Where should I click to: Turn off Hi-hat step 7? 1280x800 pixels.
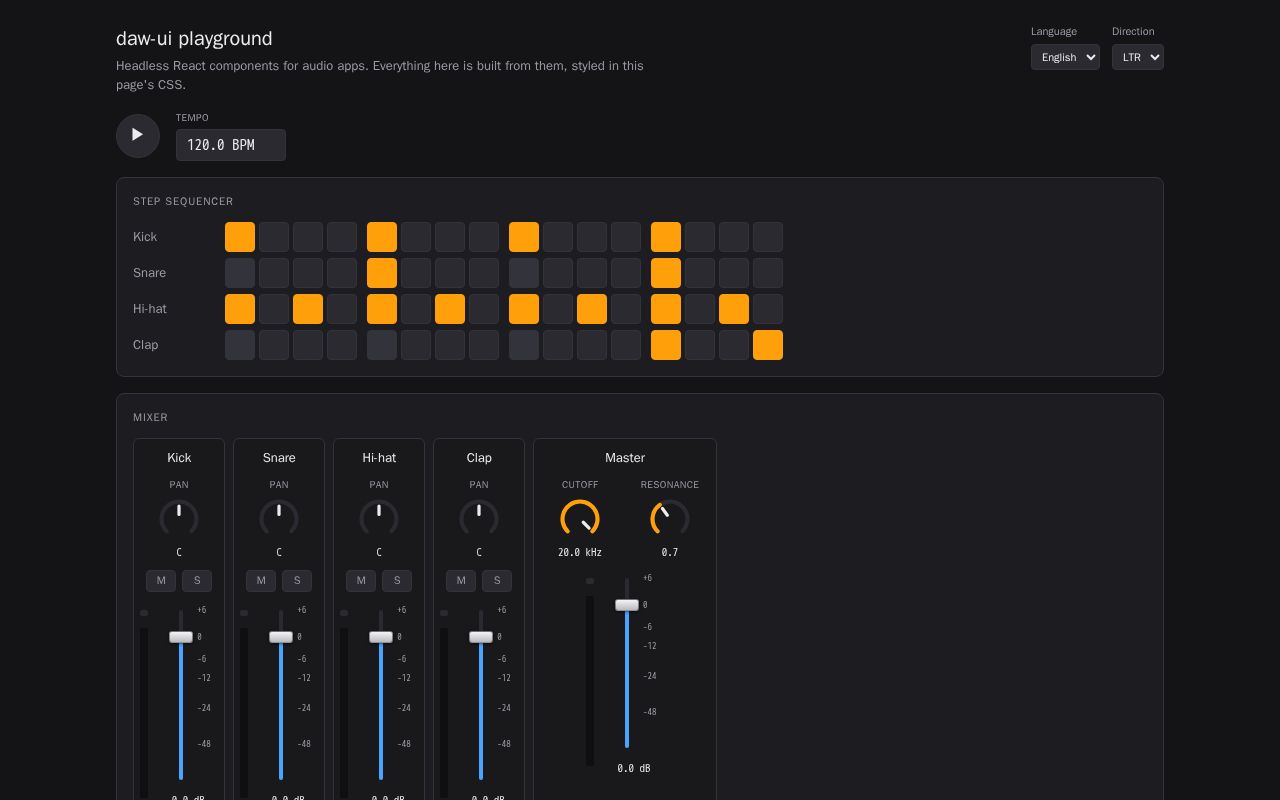pos(450,309)
